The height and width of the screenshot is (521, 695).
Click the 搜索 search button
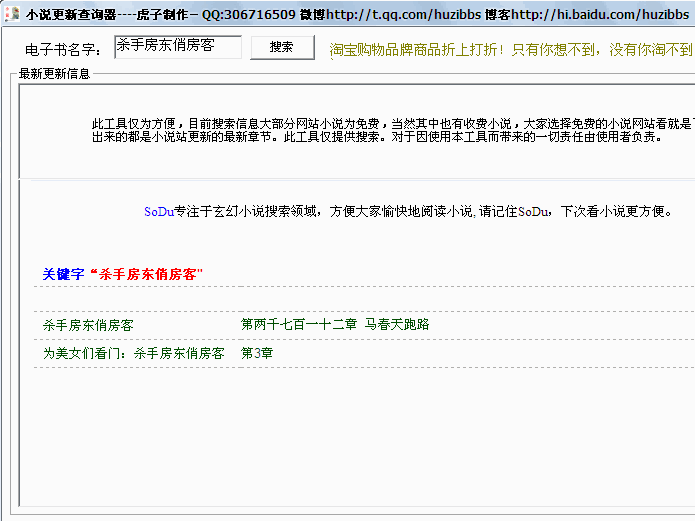click(282, 47)
